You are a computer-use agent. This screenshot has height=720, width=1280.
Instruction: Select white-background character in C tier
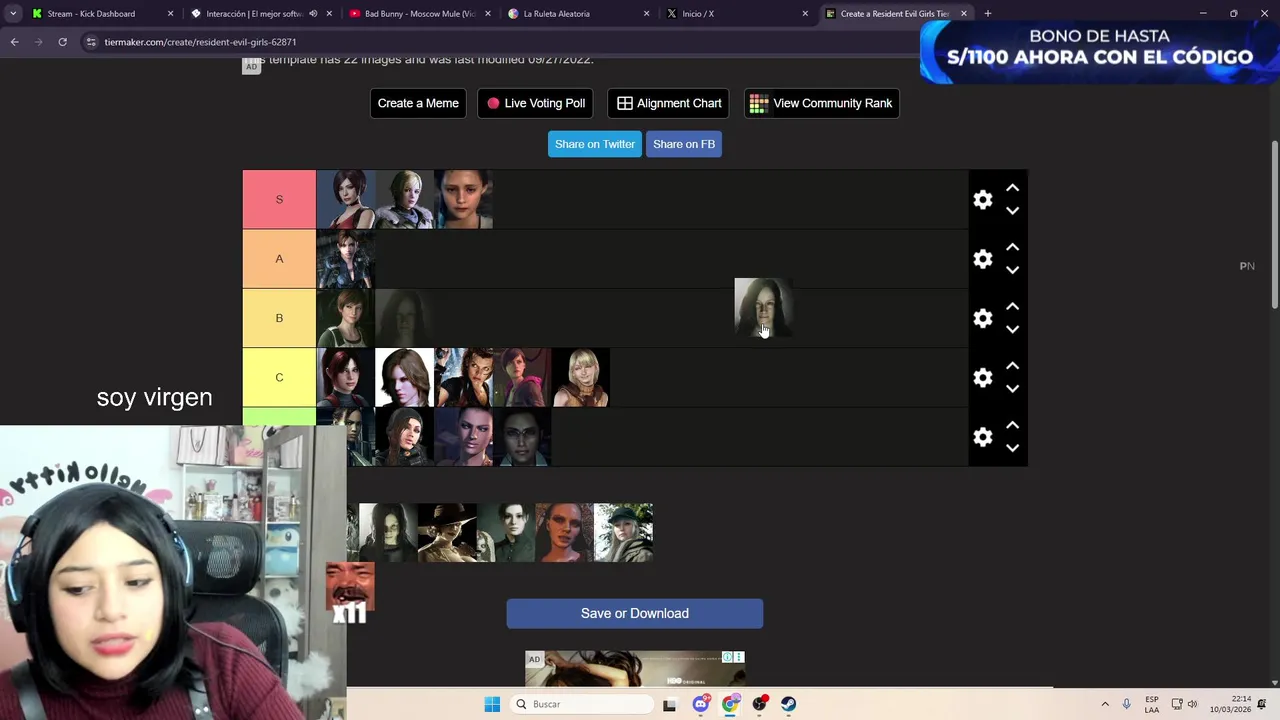tap(405, 378)
